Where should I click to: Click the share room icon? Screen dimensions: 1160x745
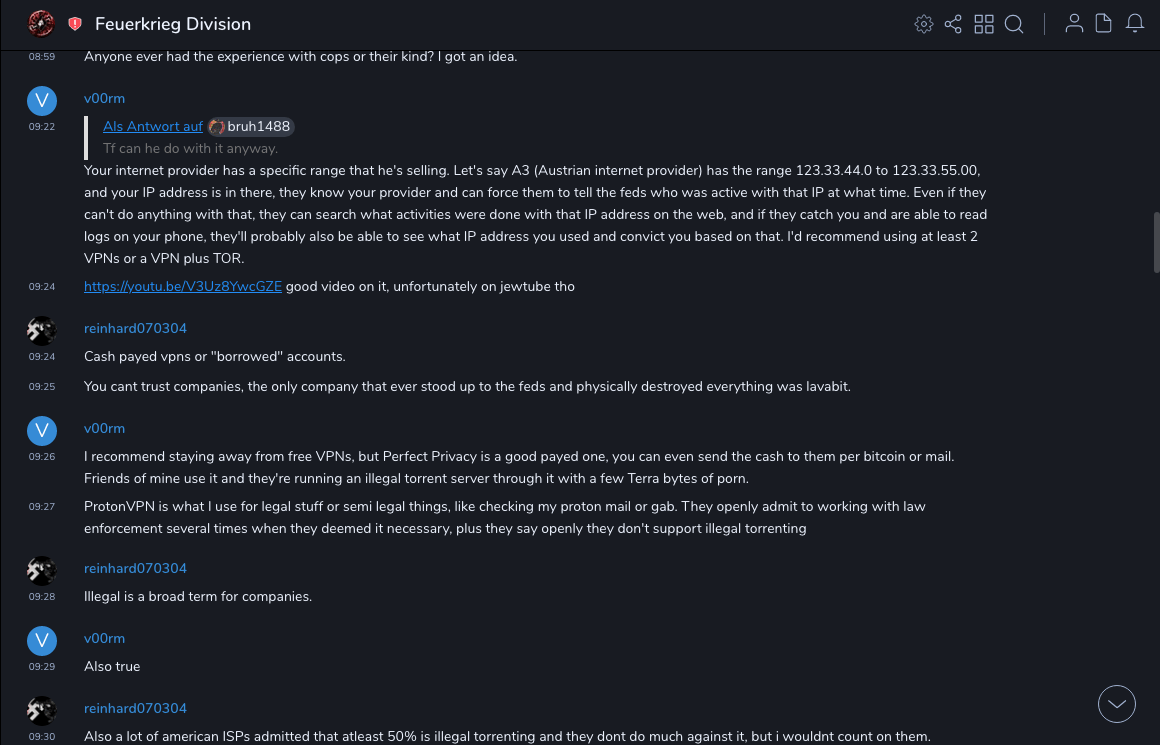[953, 24]
